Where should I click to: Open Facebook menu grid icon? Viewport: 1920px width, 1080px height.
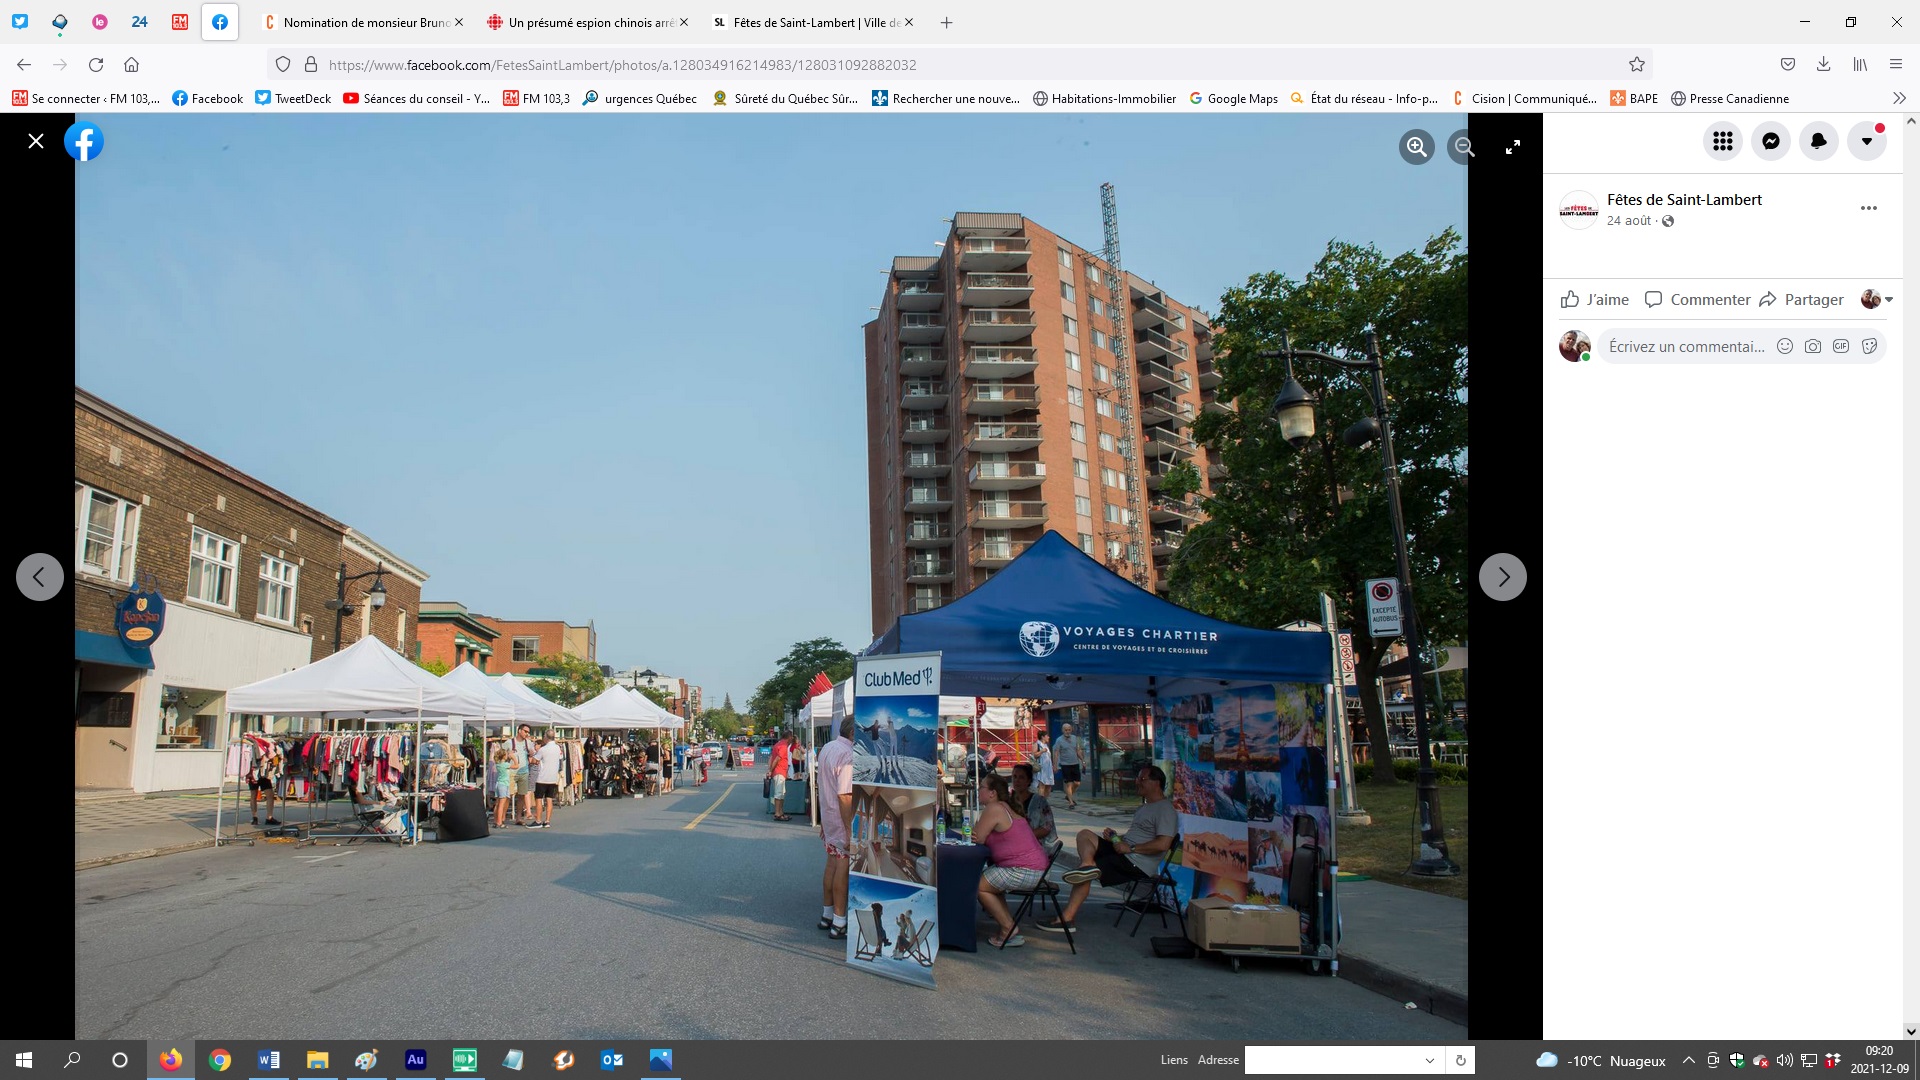click(x=1722, y=141)
